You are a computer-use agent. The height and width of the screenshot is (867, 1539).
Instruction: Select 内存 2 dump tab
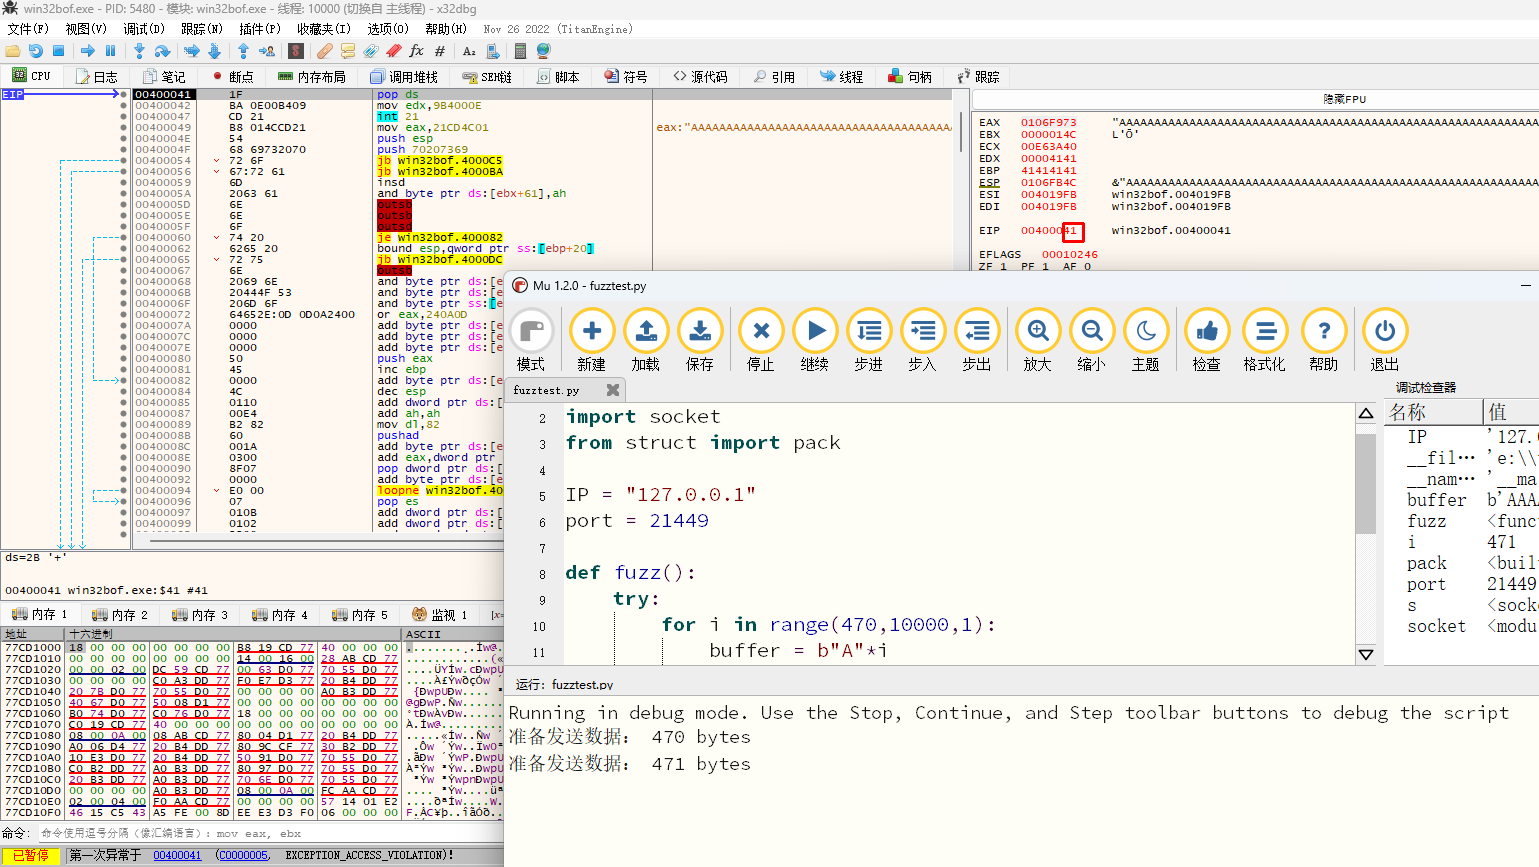point(120,614)
